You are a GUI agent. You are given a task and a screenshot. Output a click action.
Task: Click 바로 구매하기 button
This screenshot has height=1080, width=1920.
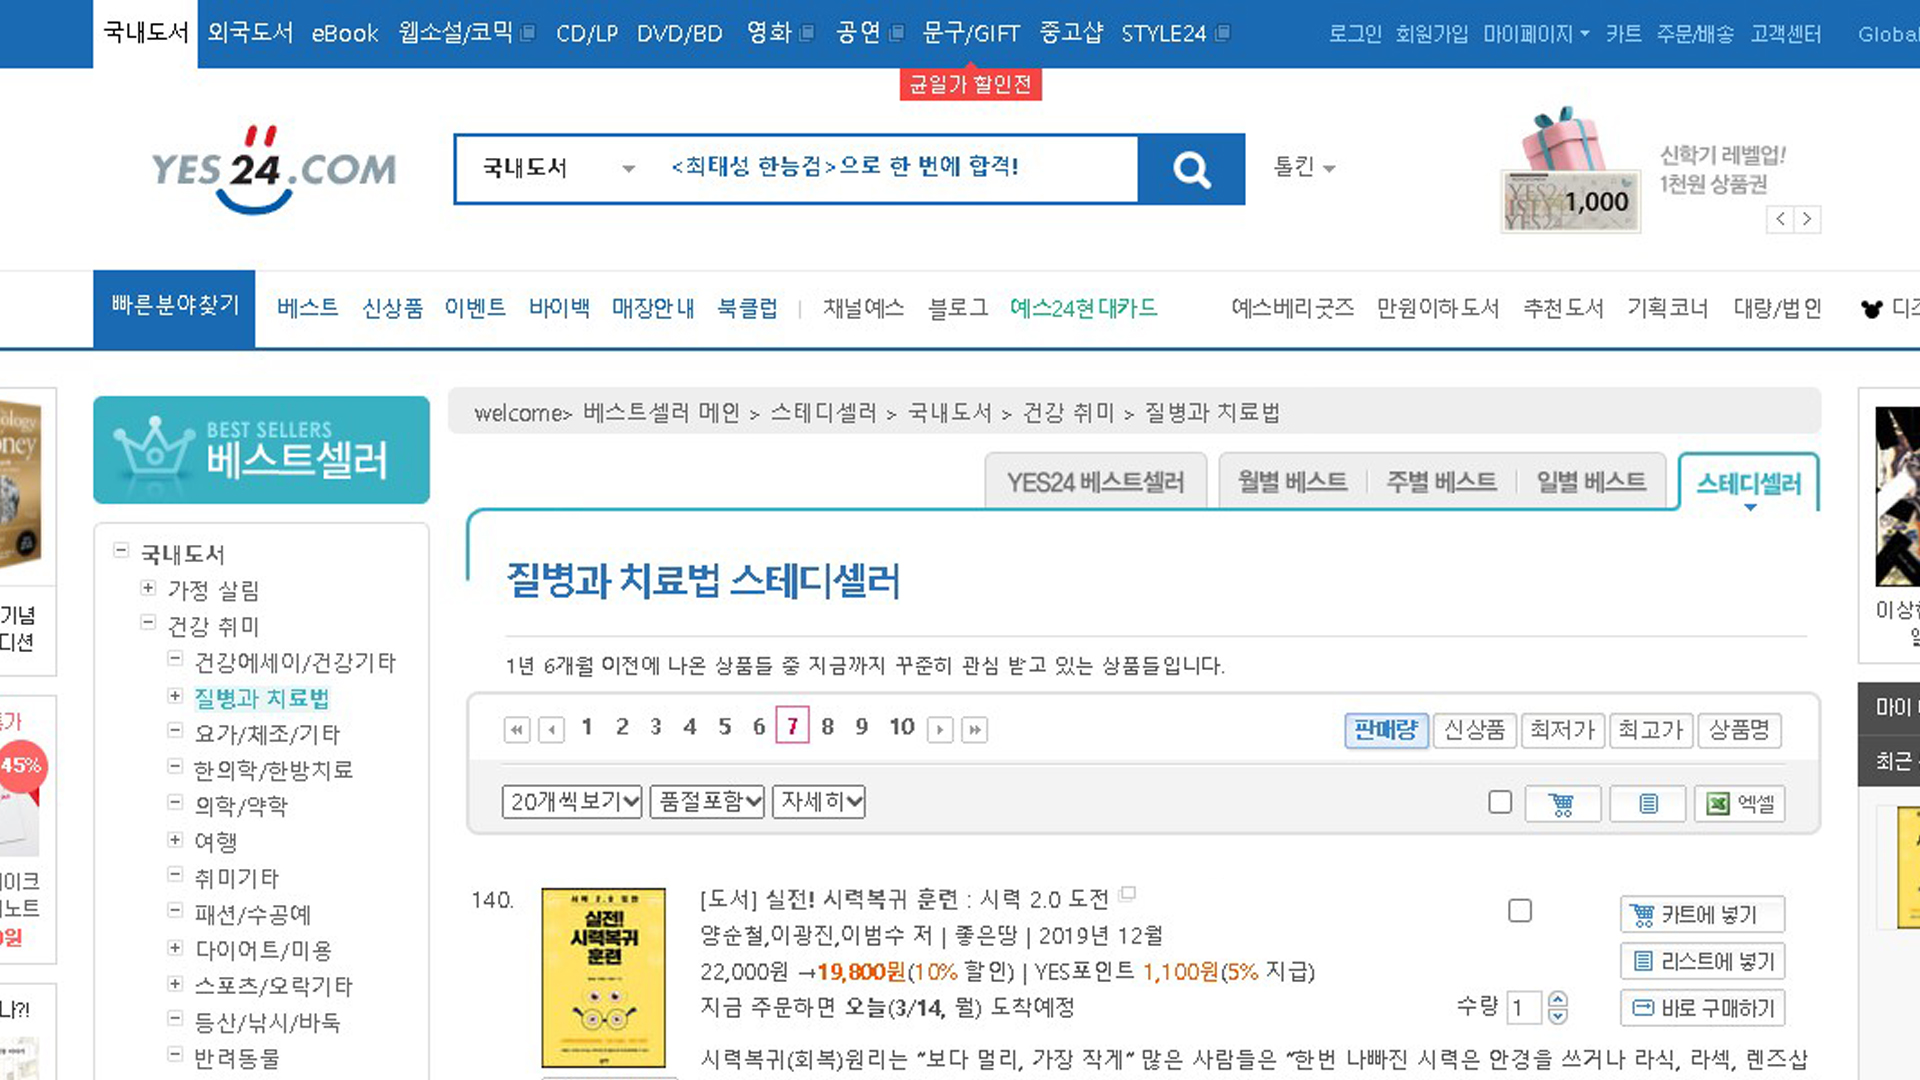pos(1702,1008)
